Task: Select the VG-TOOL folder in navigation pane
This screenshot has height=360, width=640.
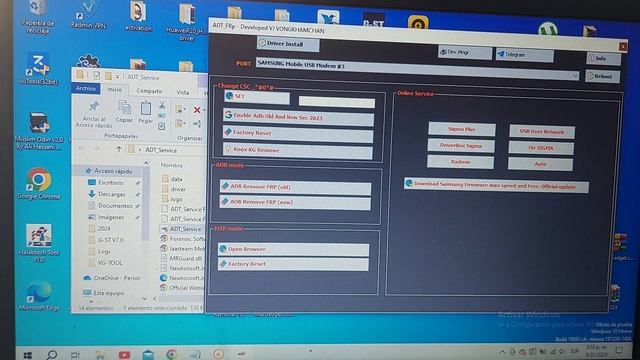Action: (x=109, y=263)
